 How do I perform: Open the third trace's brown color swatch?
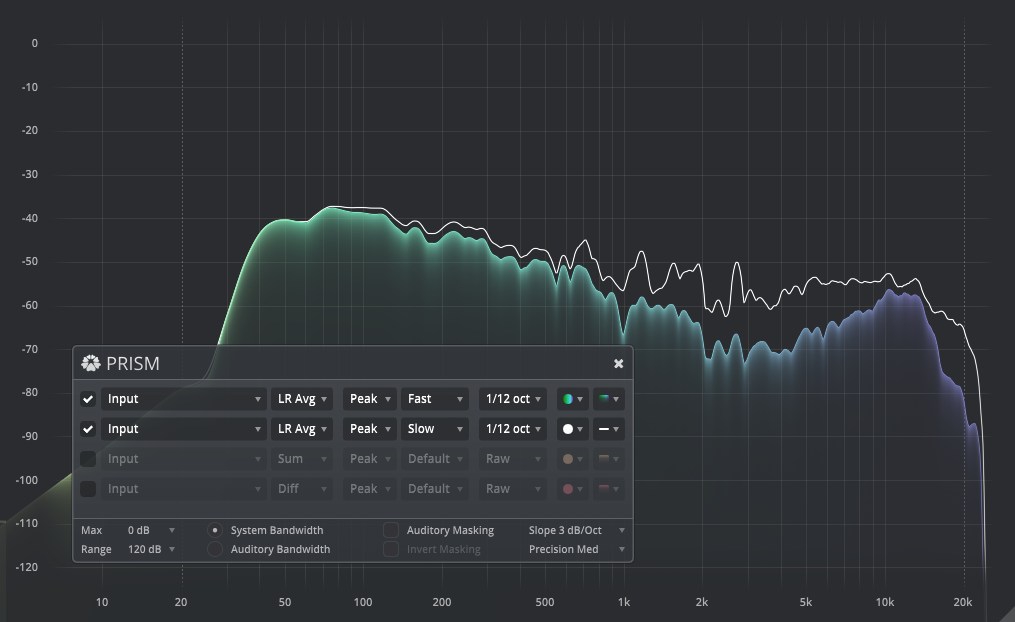573,459
